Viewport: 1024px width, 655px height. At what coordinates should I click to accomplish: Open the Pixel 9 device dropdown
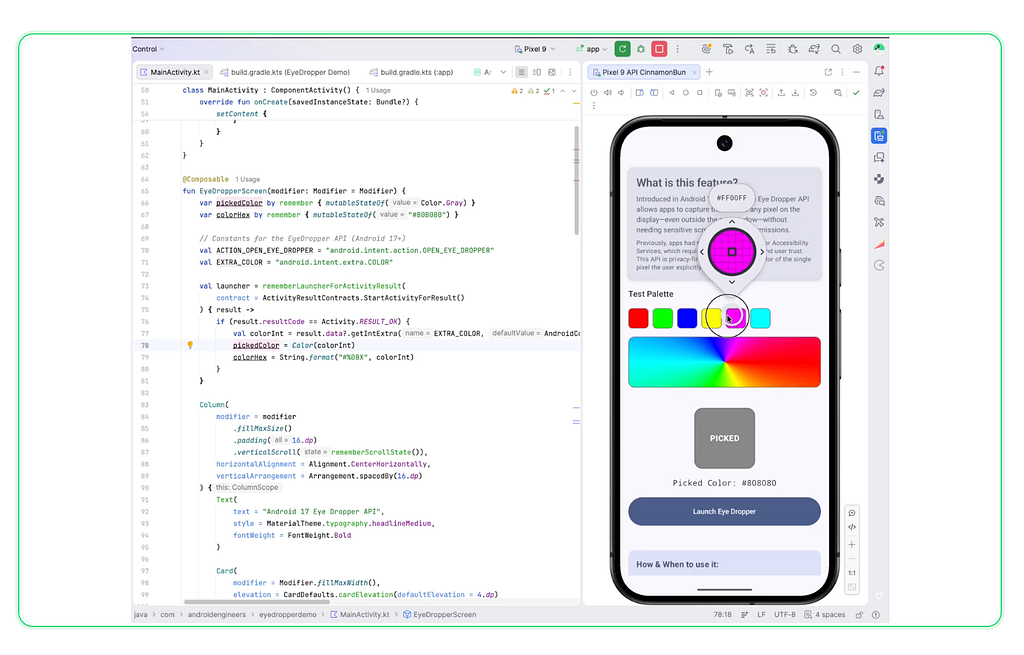tap(535, 49)
